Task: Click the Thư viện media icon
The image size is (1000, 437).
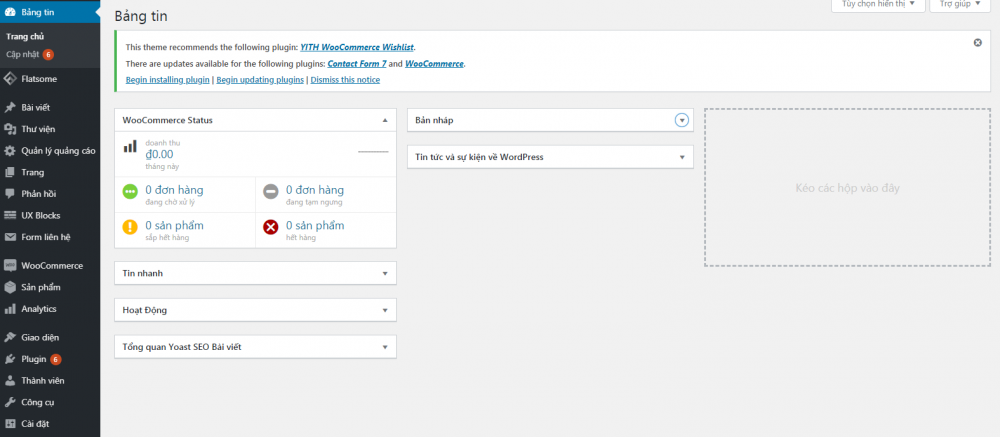Action: tap(10, 129)
